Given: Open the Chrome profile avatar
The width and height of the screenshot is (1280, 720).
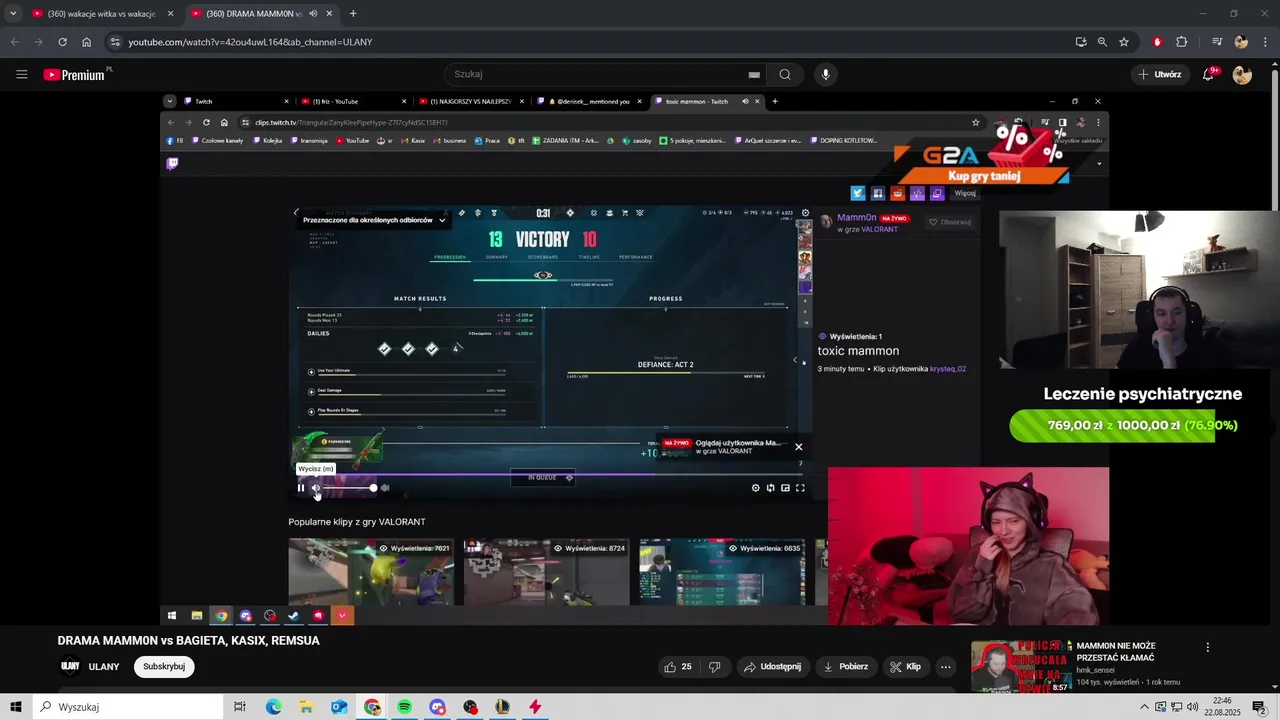Looking at the screenshot, I should [x=1241, y=42].
